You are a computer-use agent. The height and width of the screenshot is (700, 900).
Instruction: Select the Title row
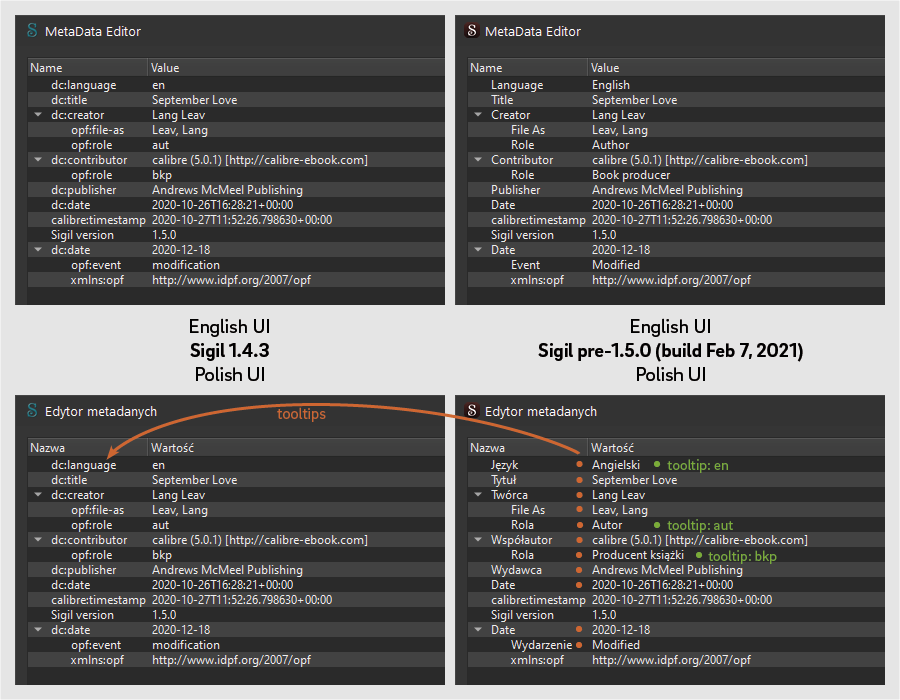(676, 100)
